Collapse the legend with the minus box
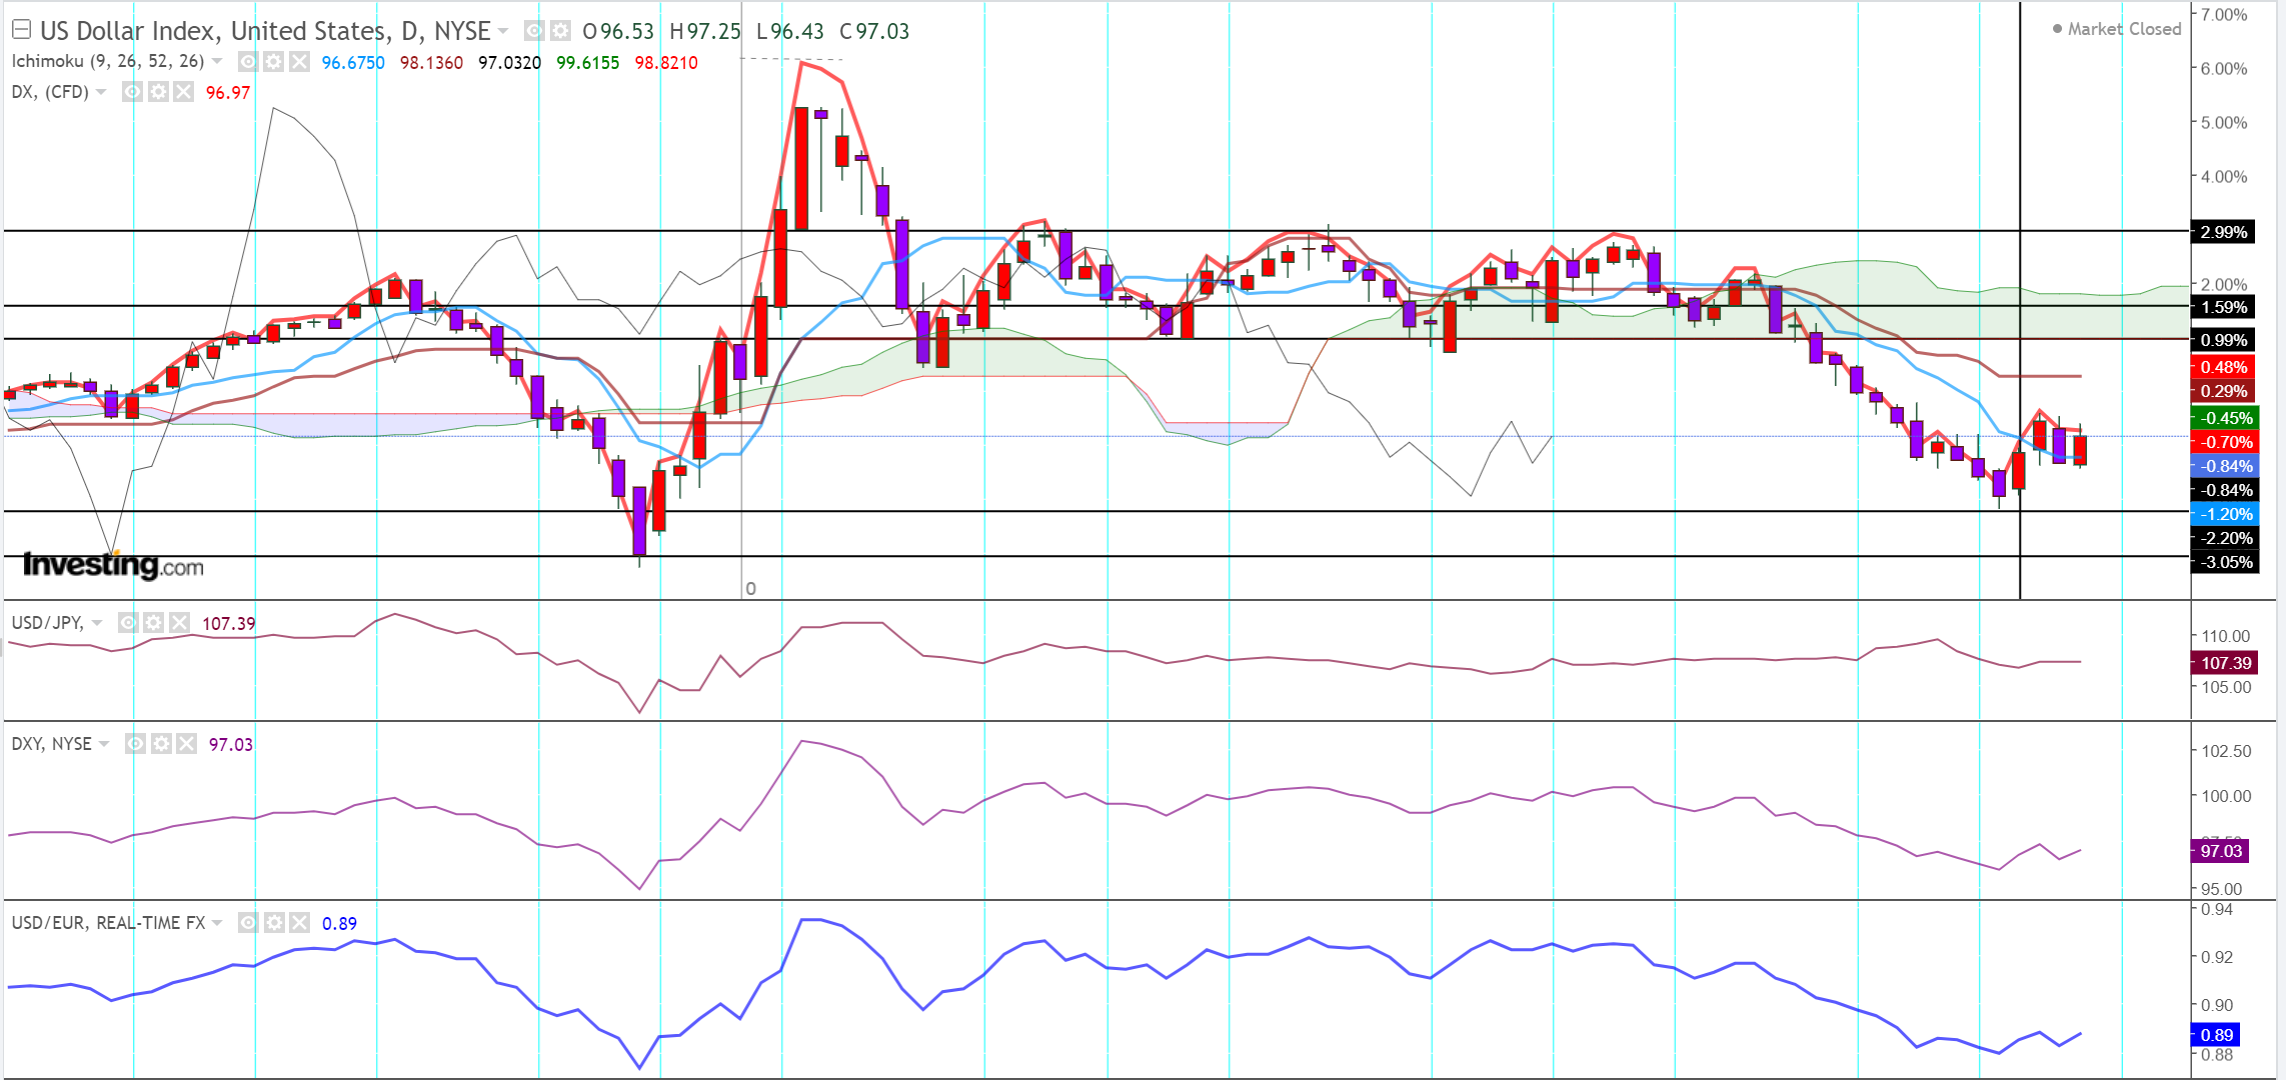Image resolution: width=2288 pixels, height=1080 pixels. tap(21, 30)
